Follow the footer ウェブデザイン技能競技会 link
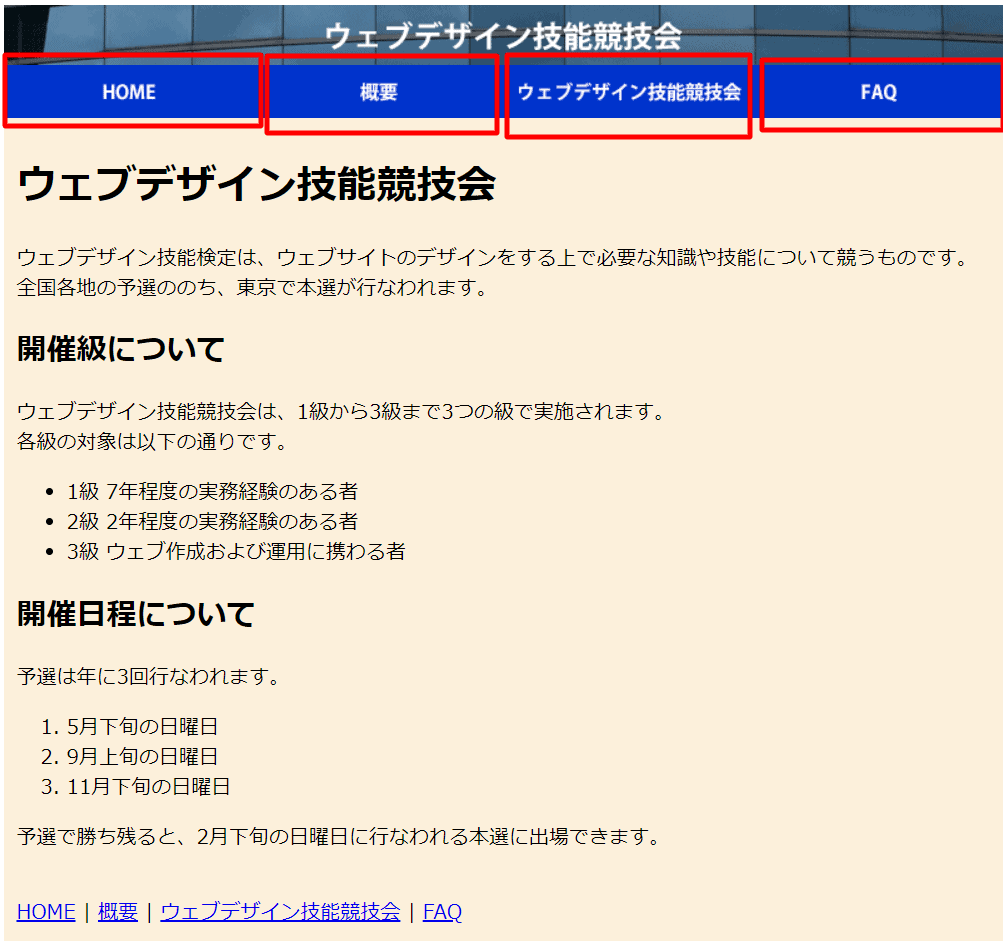 pyautogui.click(x=280, y=911)
